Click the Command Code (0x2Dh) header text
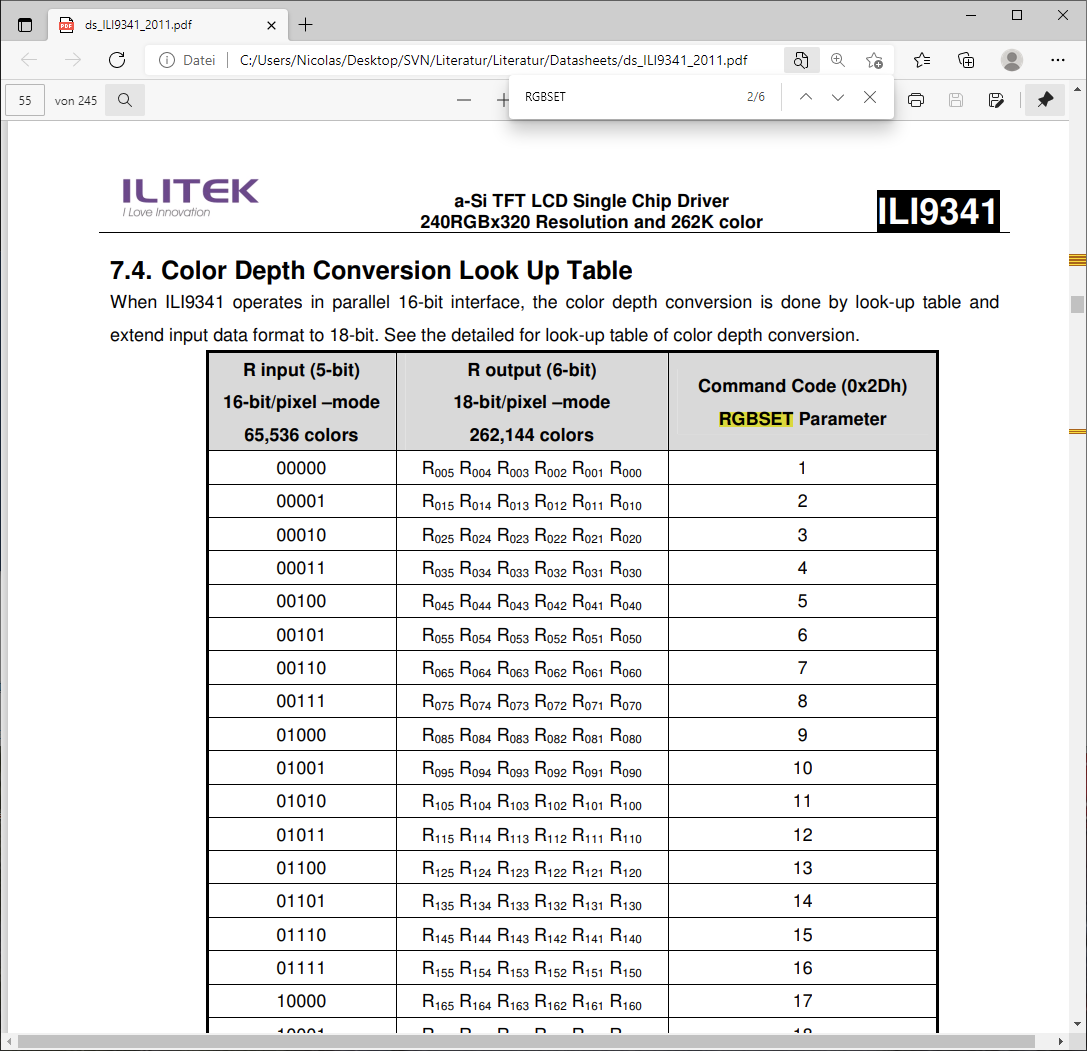The height and width of the screenshot is (1051, 1087). click(x=802, y=386)
